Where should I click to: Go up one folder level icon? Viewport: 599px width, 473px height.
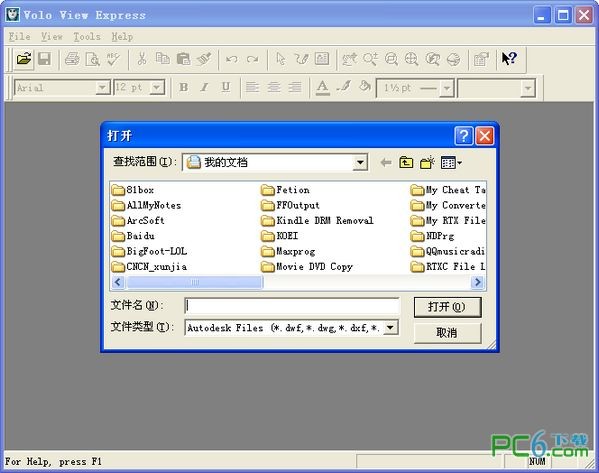(x=406, y=163)
